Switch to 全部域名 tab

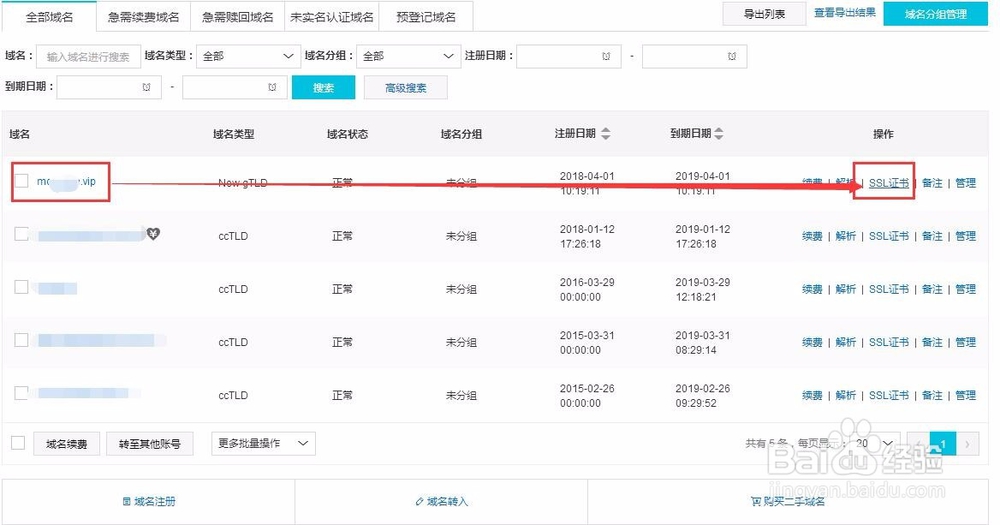49,17
